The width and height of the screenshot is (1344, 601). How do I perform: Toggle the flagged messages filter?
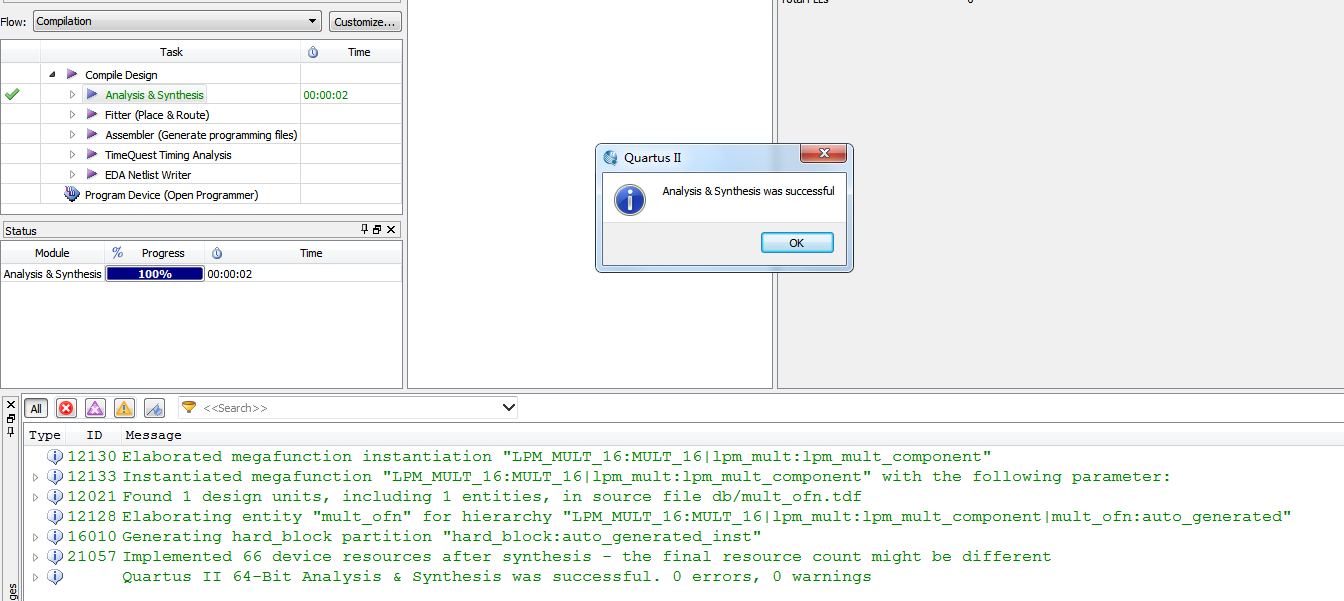click(154, 408)
